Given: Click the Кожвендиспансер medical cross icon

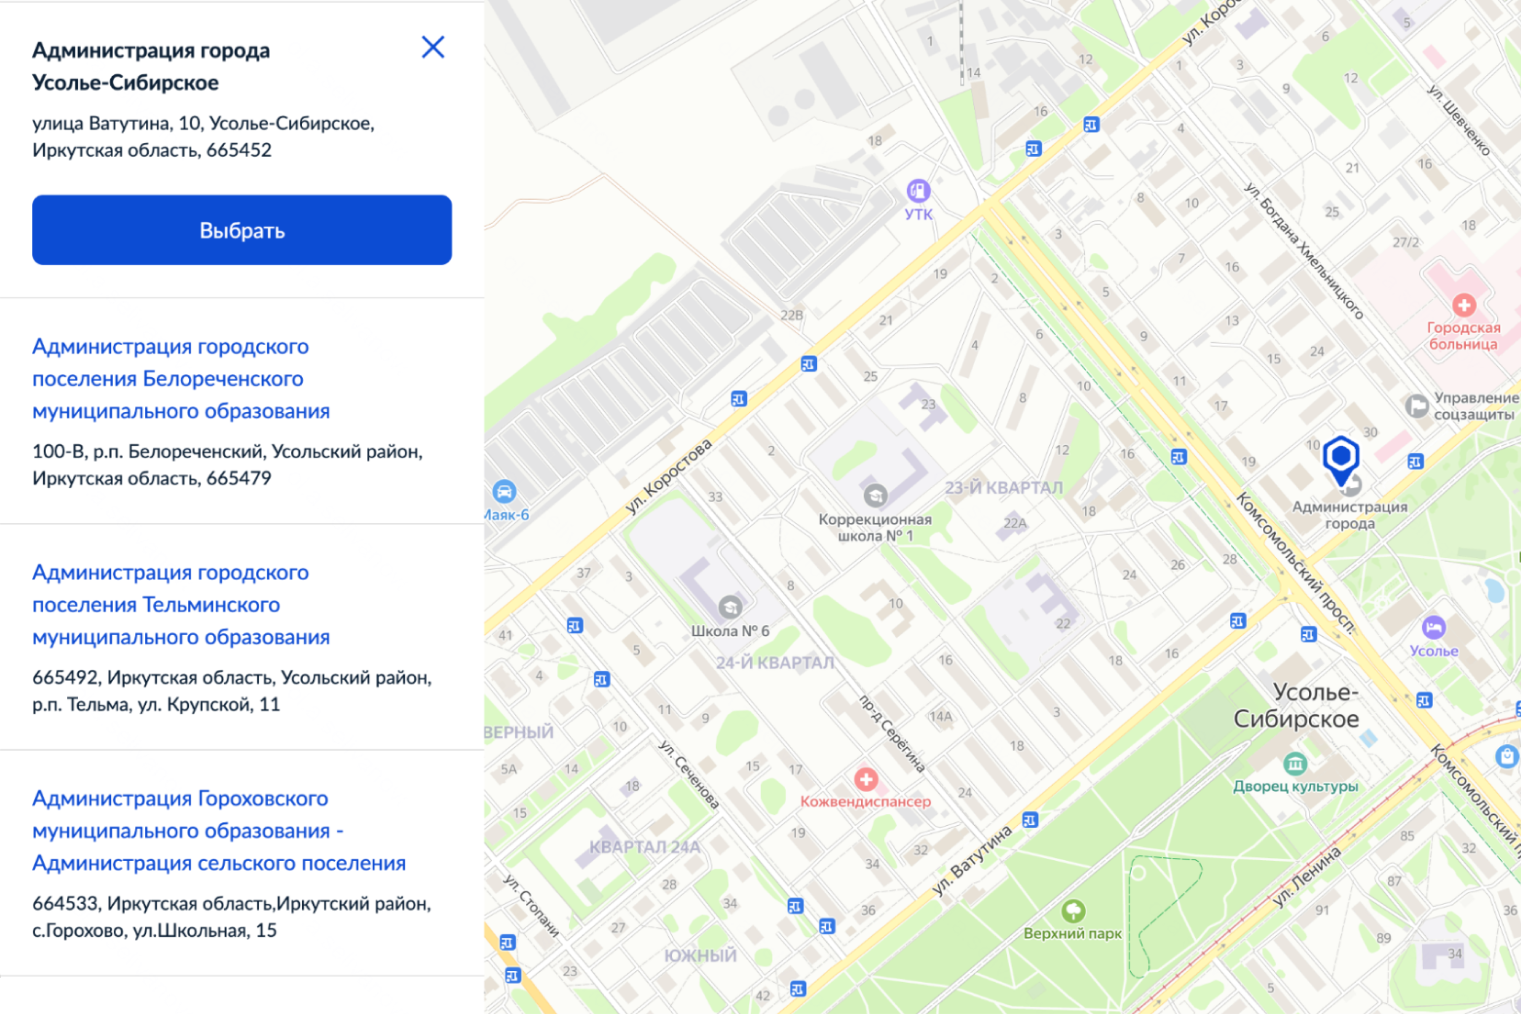Looking at the screenshot, I should [866, 779].
